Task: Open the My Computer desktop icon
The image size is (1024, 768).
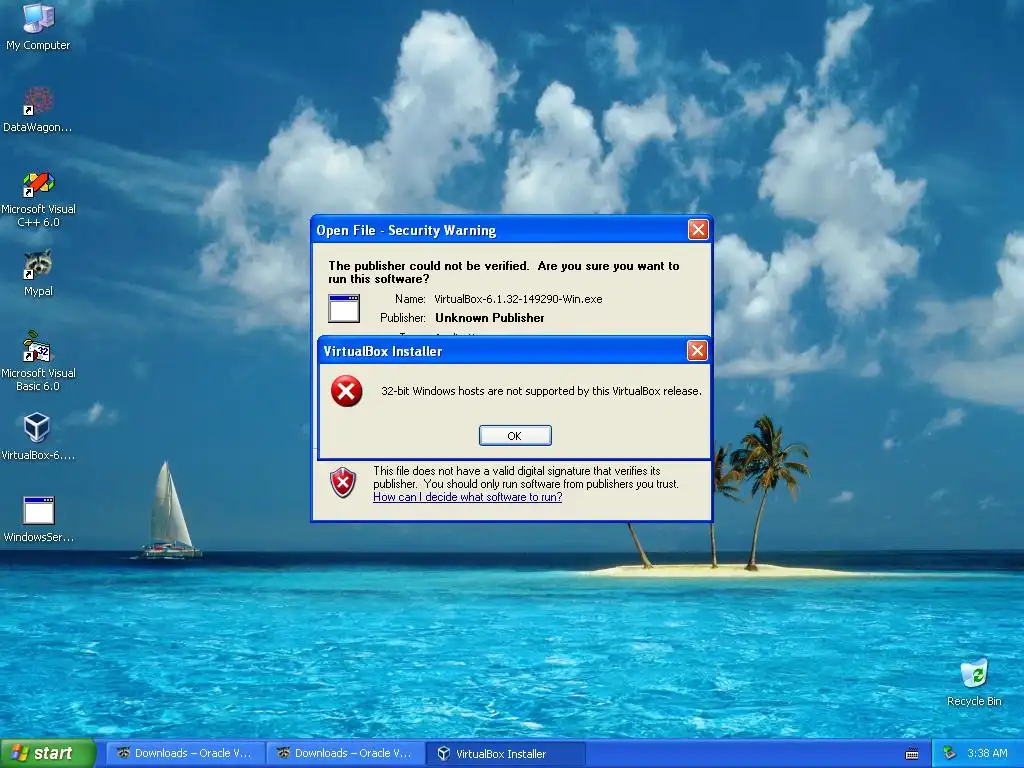Action: (38, 26)
